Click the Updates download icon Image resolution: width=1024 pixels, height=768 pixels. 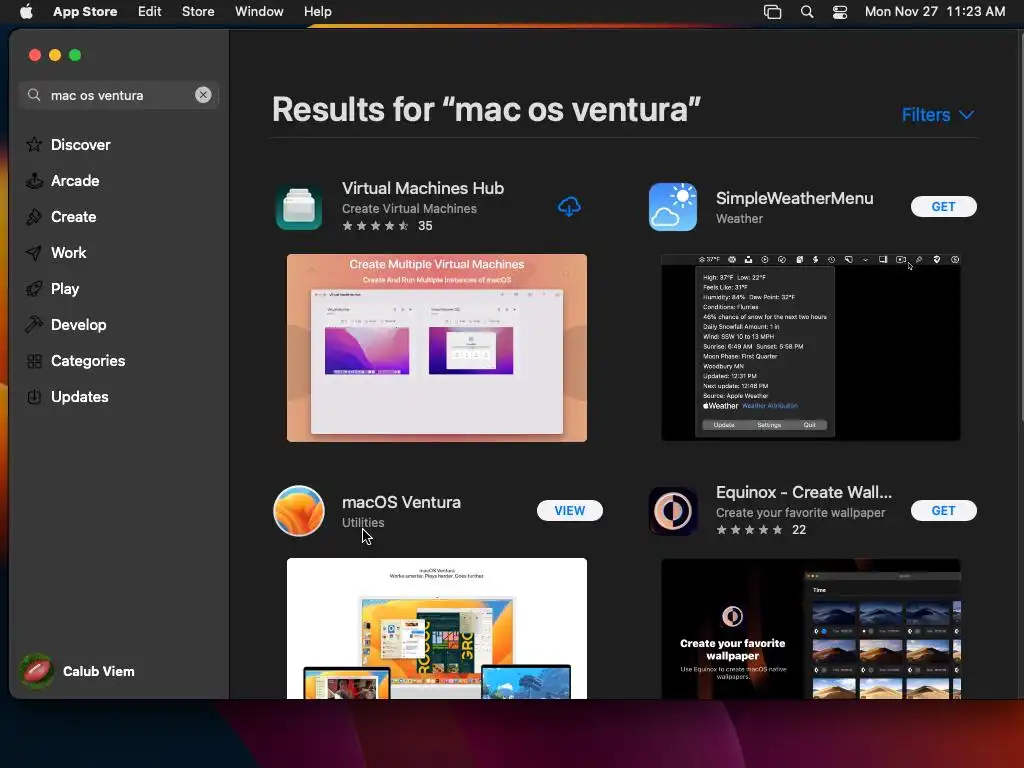[x=34, y=396]
